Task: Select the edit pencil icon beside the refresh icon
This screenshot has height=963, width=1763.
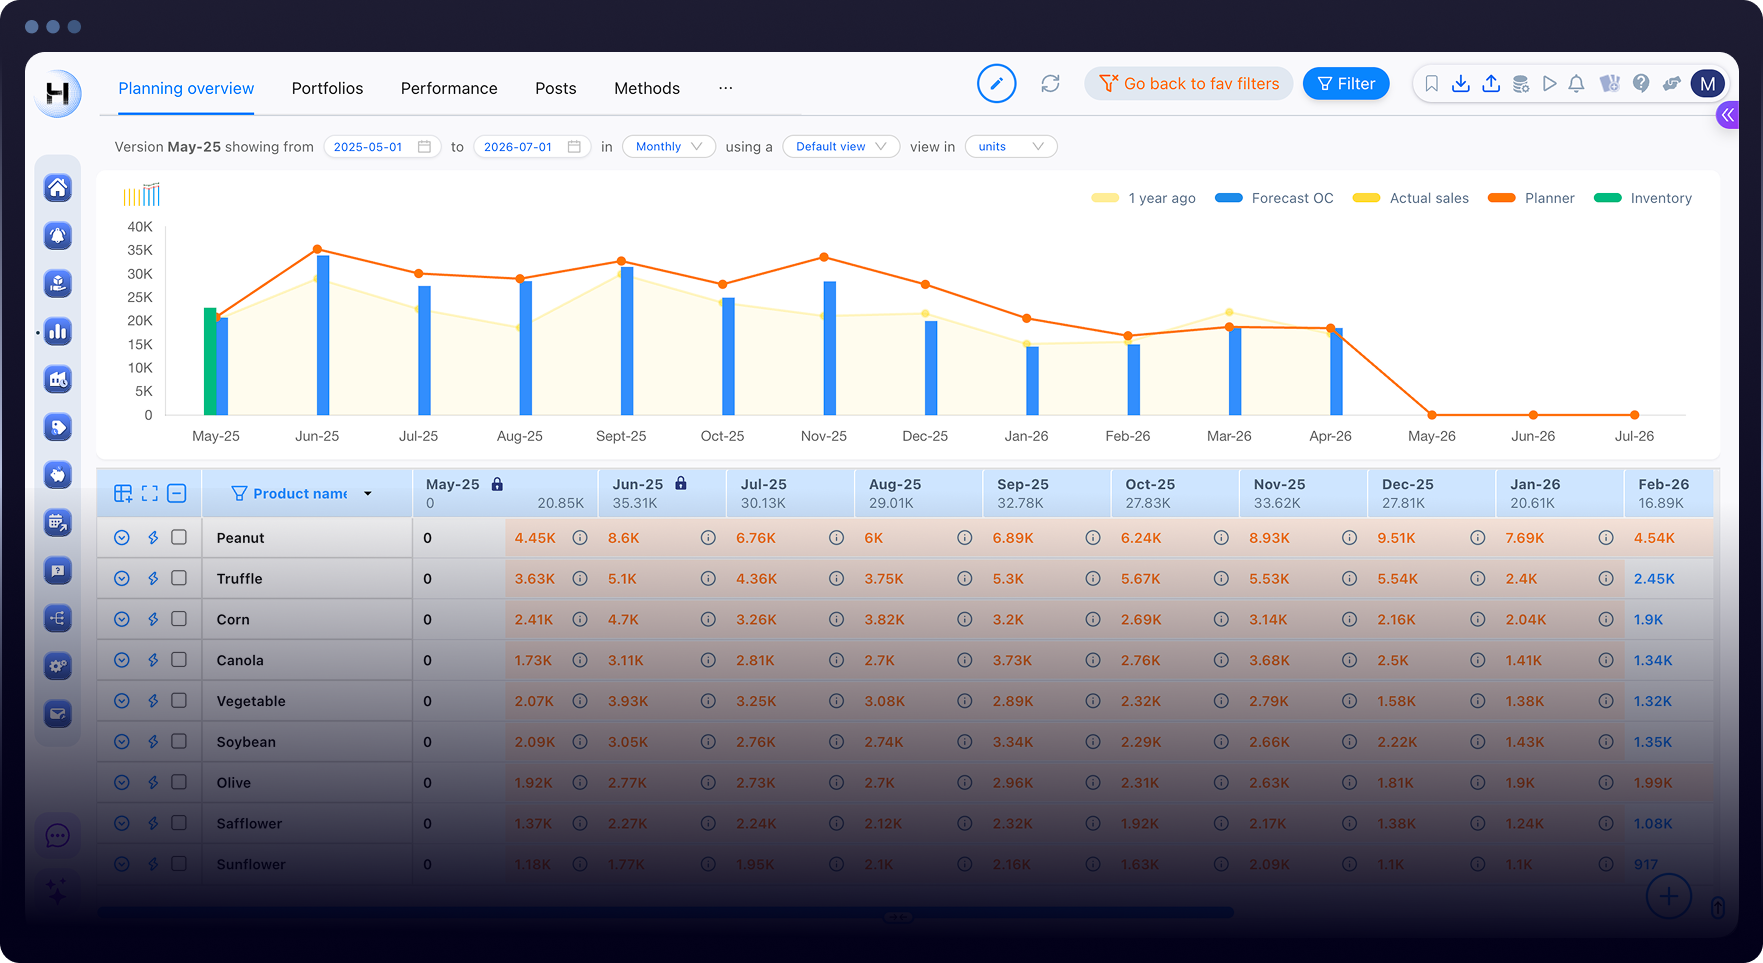Action: [996, 84]
